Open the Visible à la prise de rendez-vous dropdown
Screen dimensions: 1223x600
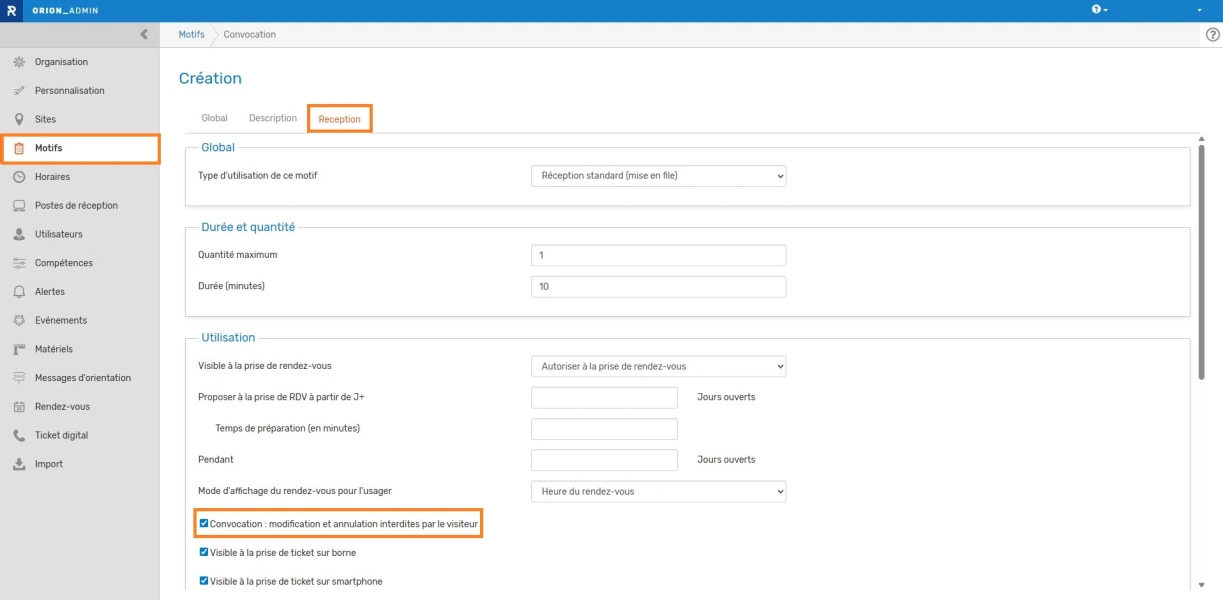click(658, 366)
